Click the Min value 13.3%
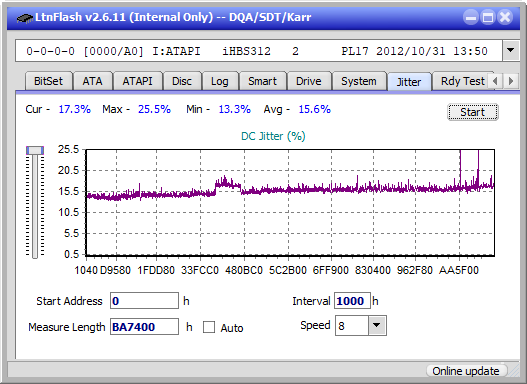Viewport: 527px width, 384px height. pos(235,109)
